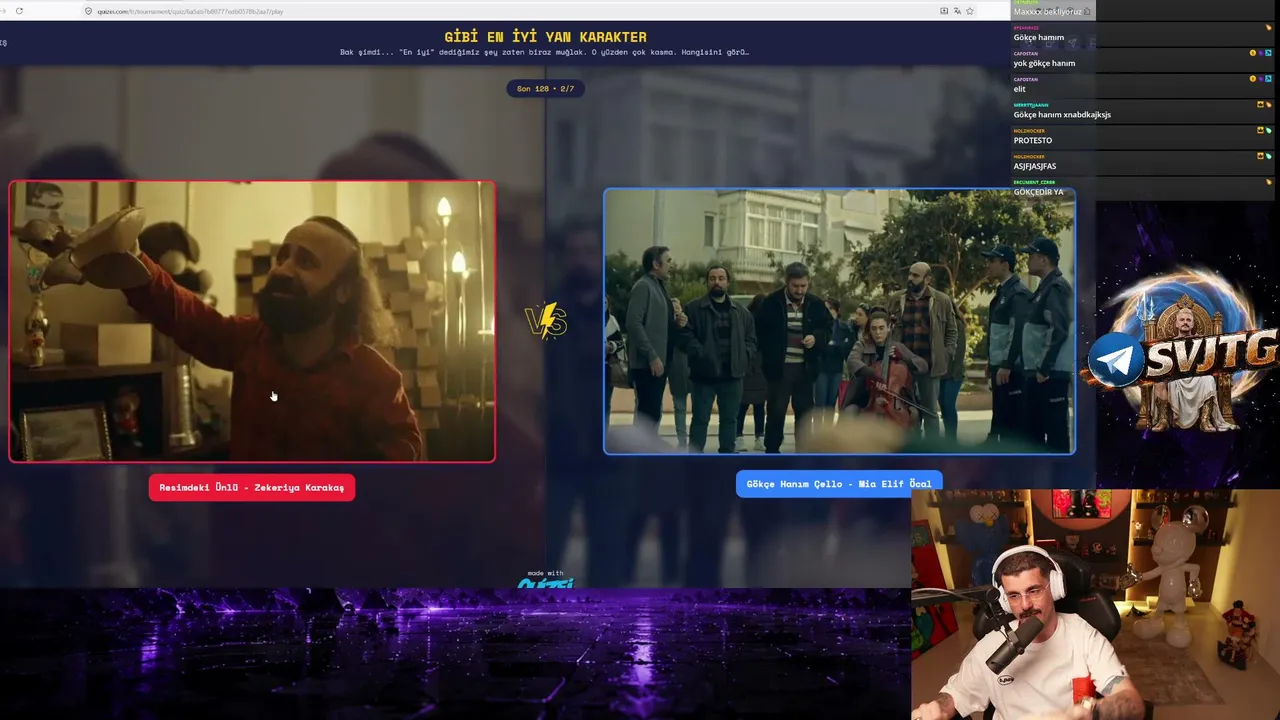Select the chat message 'GÖKÇEDİR YA'
The image size is (1280, 720).
1039,192
